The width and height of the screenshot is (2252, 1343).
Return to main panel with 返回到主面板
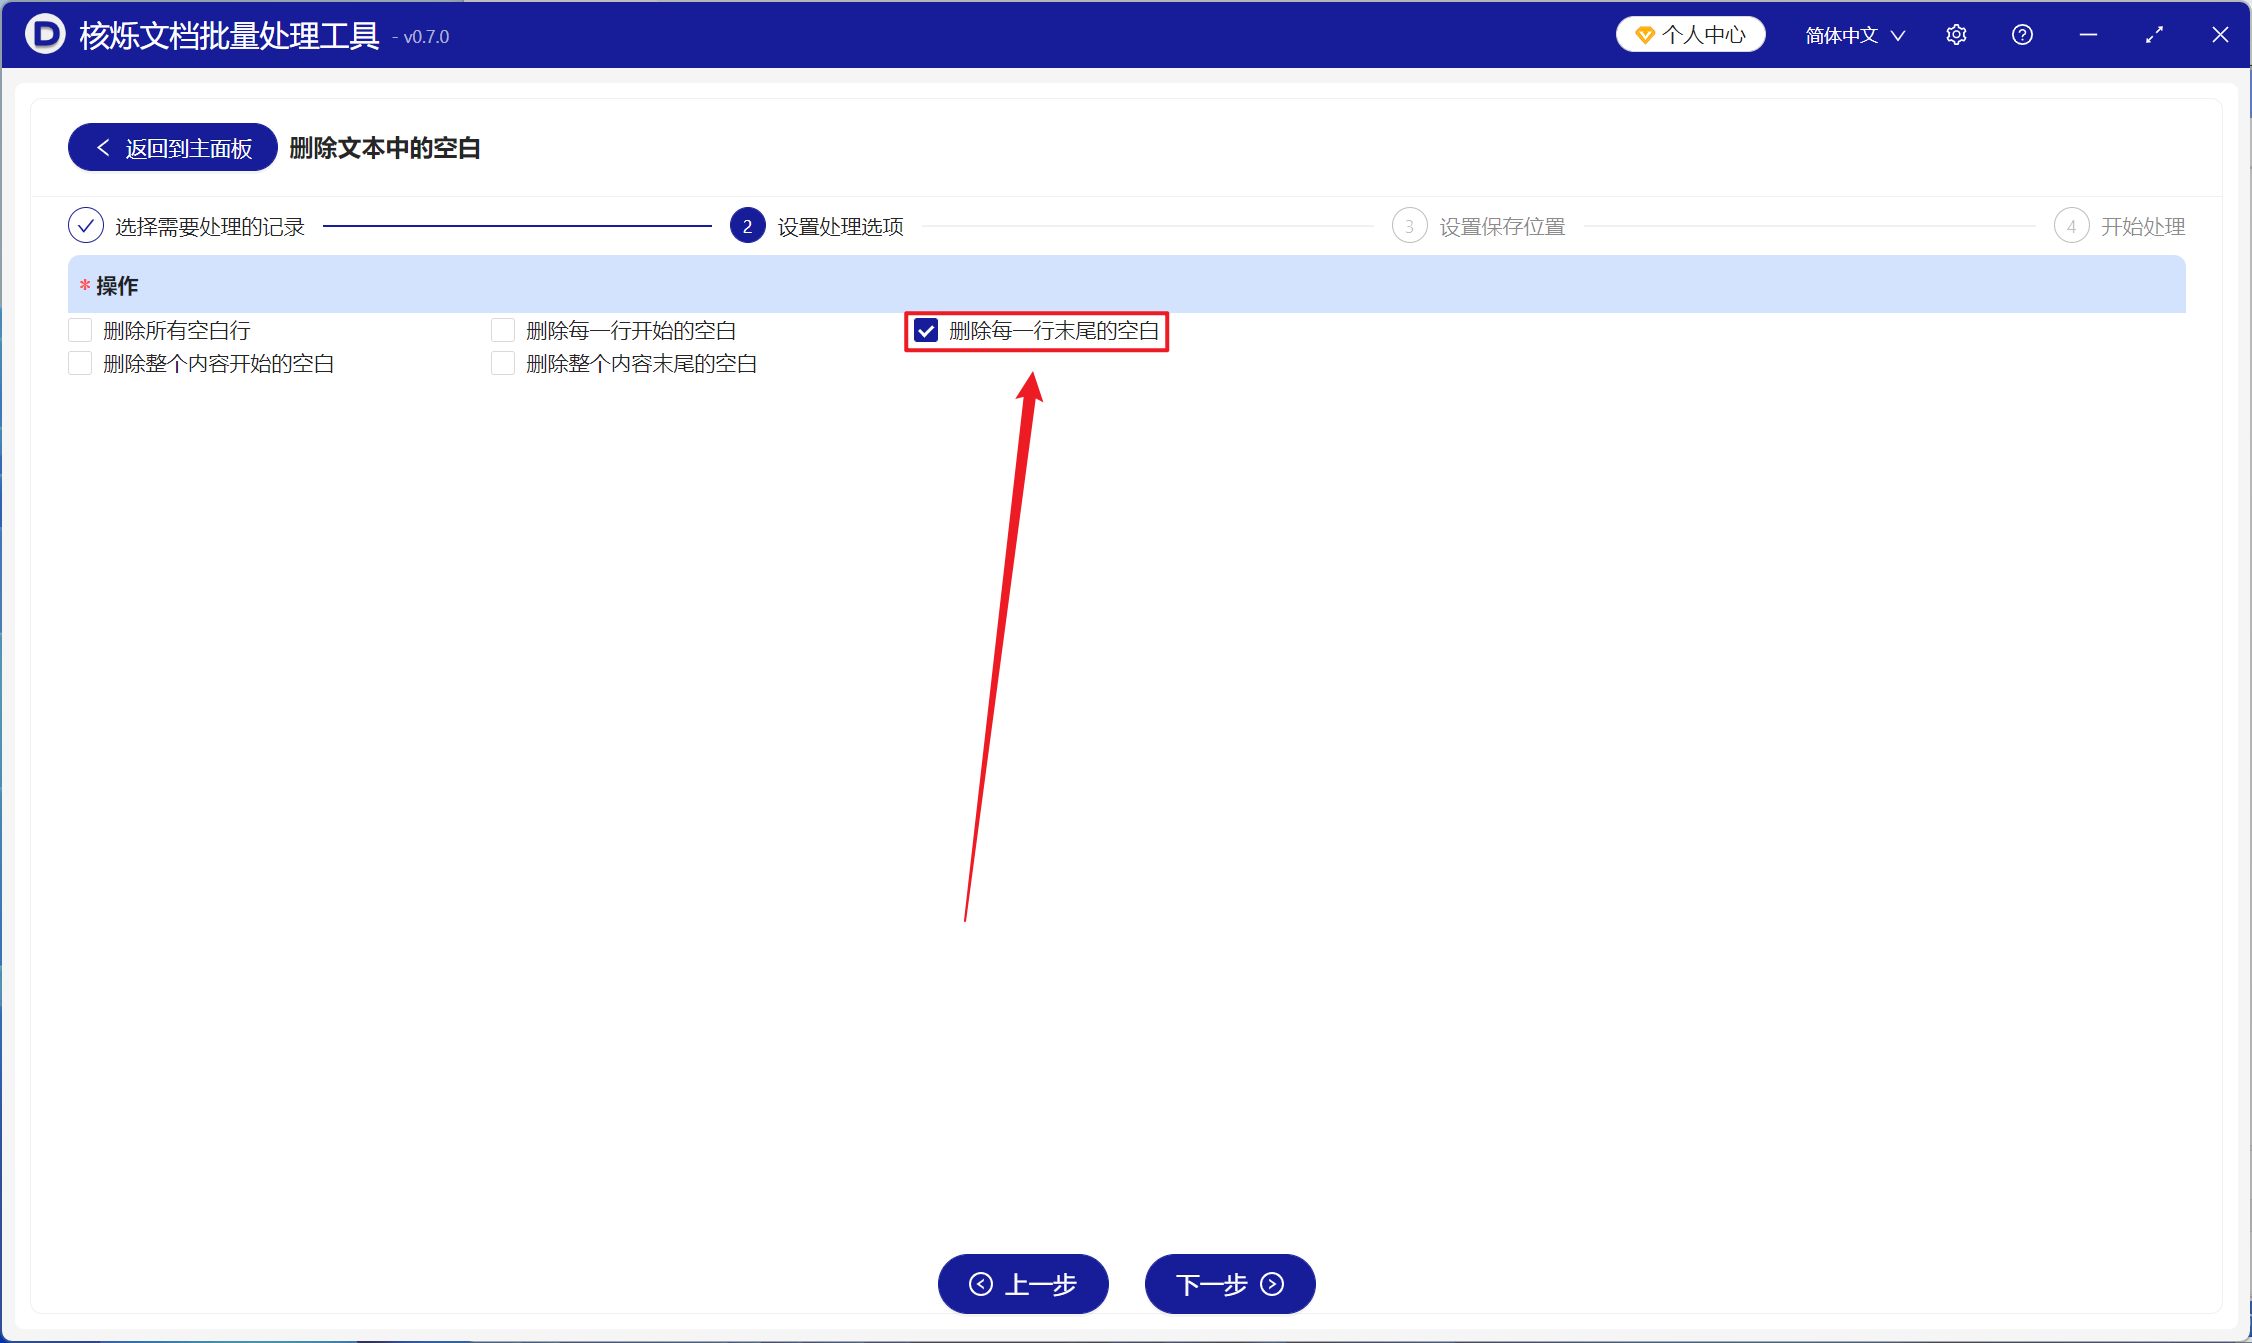173,148
